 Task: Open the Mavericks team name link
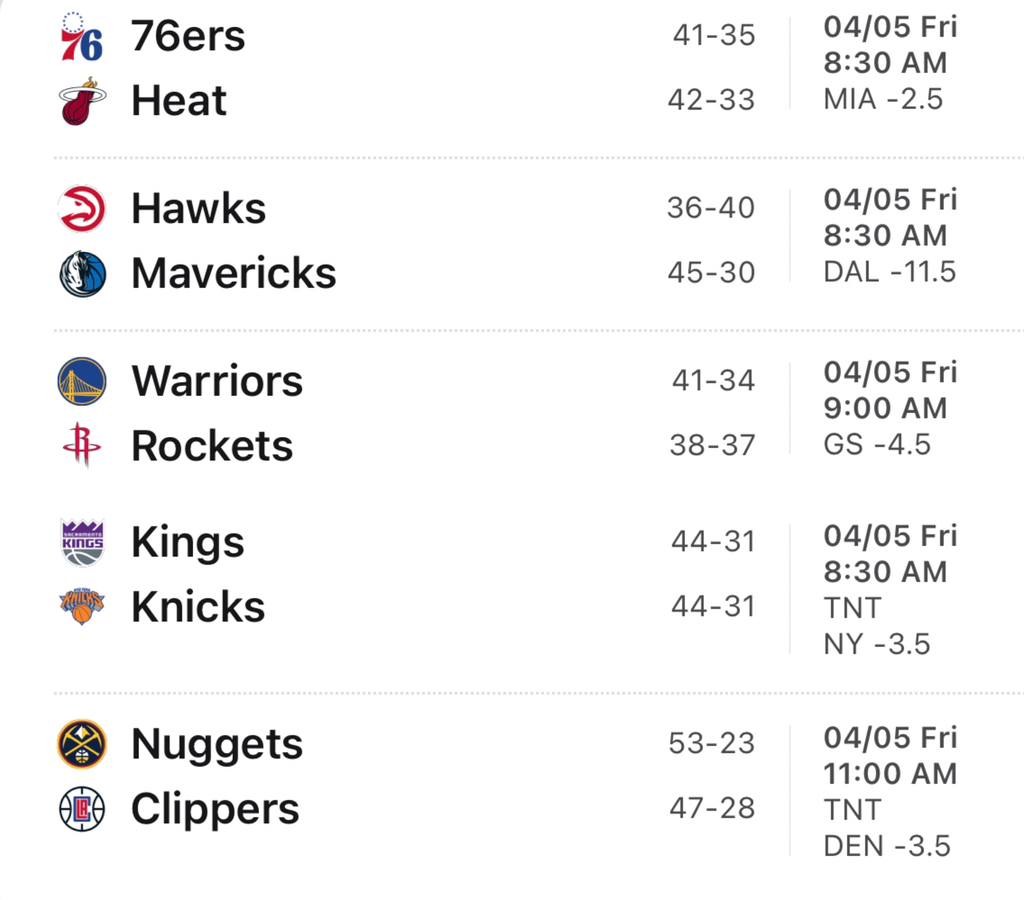click(x=233, y=273)
